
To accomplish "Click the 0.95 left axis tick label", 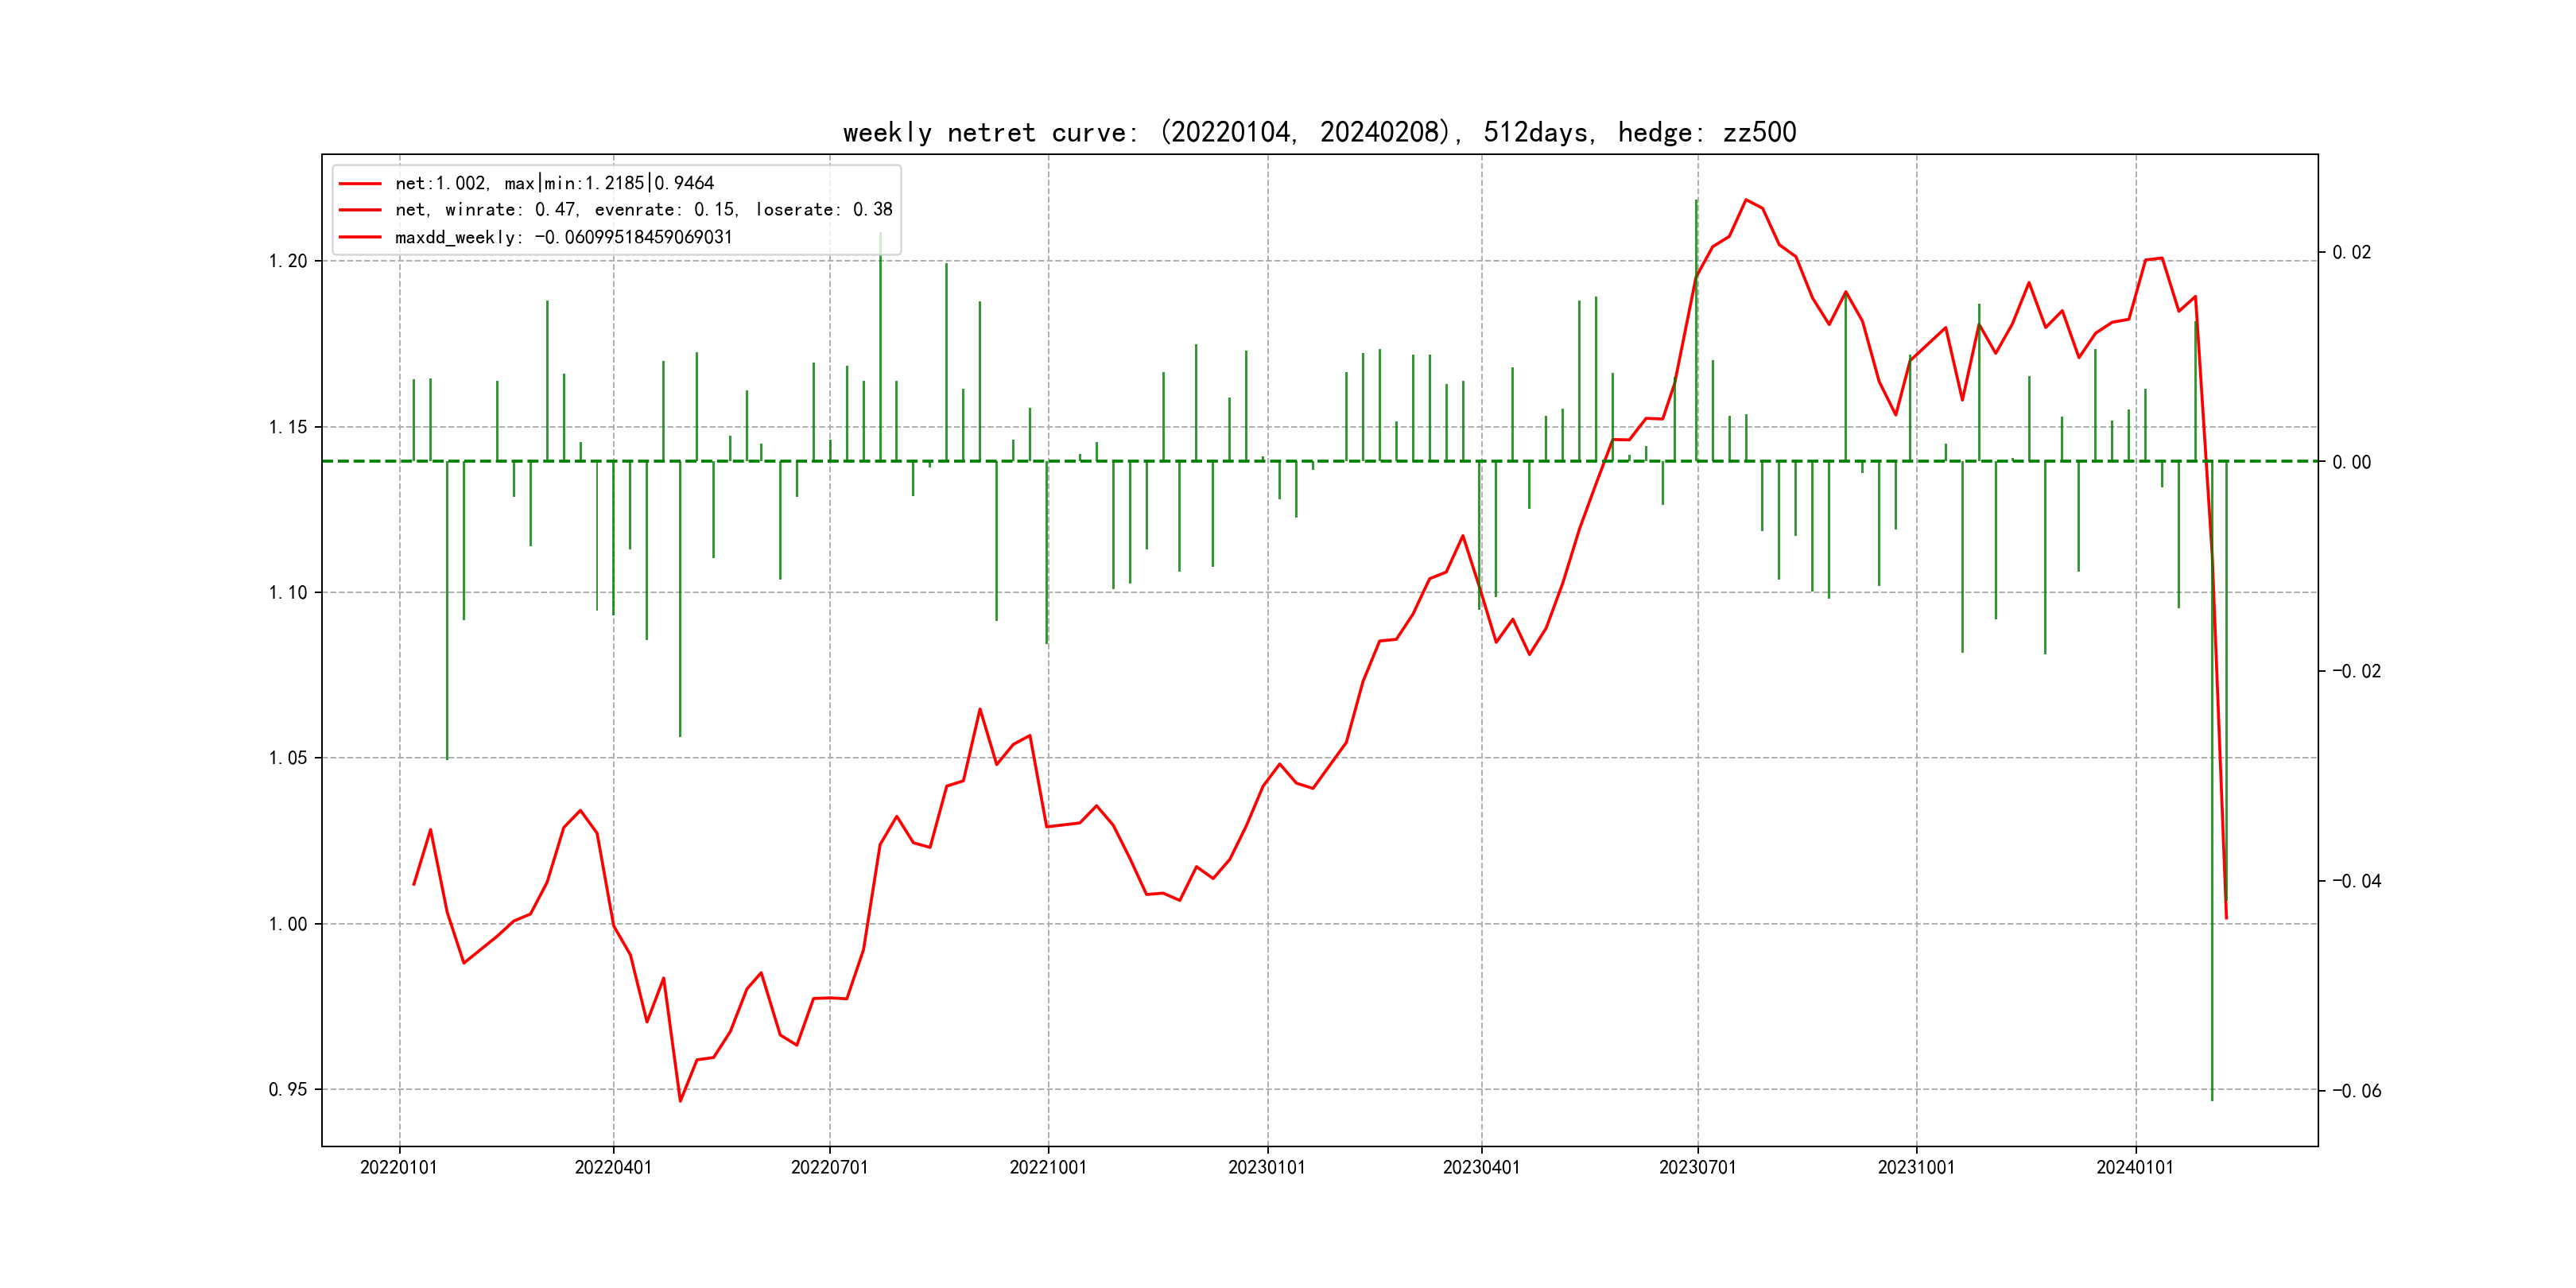I will tap(288, 1089).
